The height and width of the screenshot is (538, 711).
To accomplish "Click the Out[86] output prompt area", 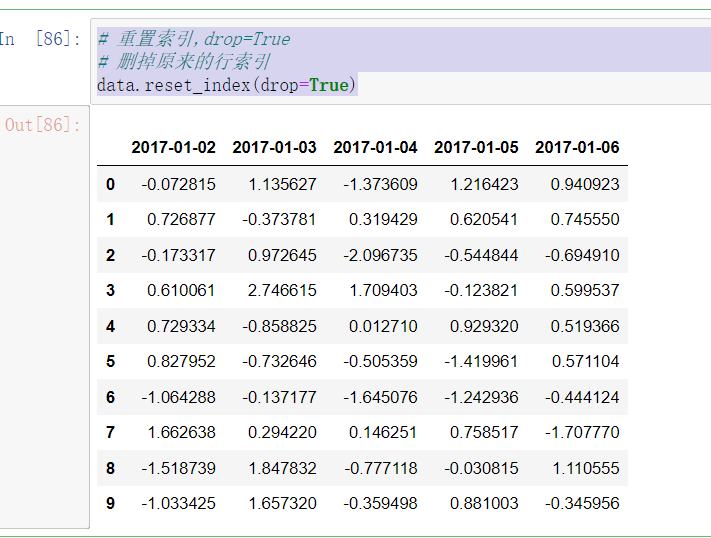I will [43, 125].
